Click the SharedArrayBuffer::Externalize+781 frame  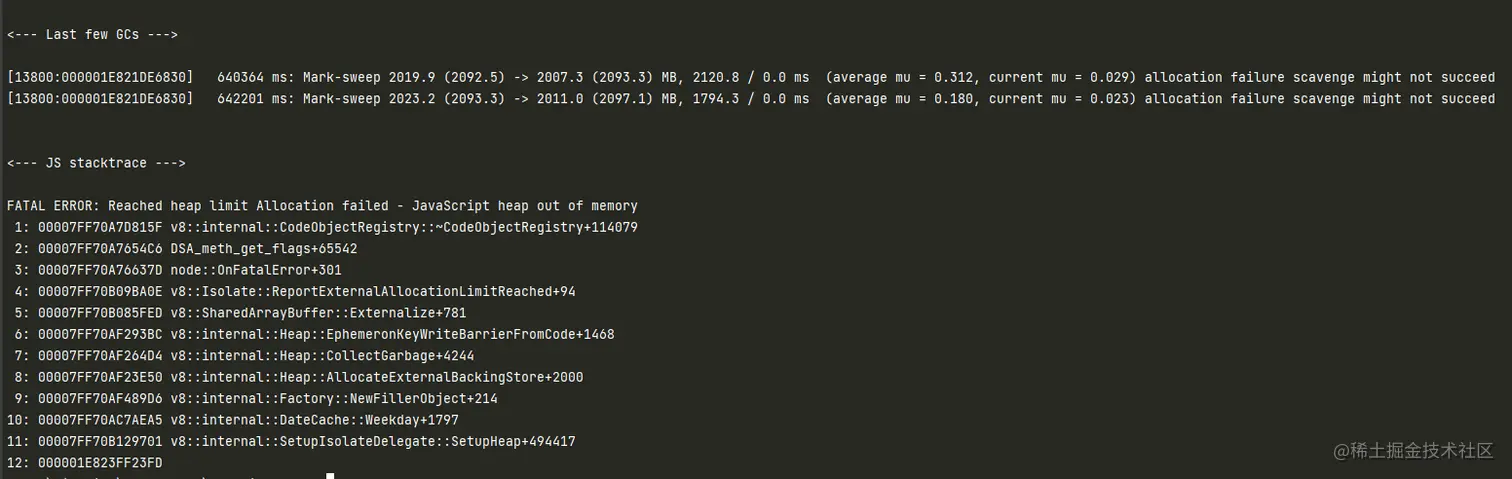[318, 313]
